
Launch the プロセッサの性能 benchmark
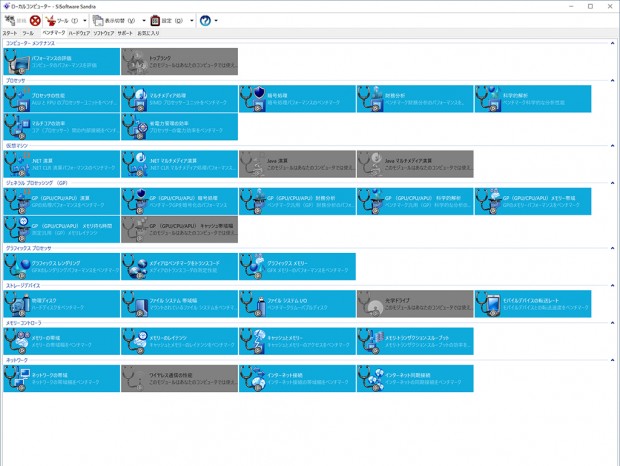click(x=61, y=99)
